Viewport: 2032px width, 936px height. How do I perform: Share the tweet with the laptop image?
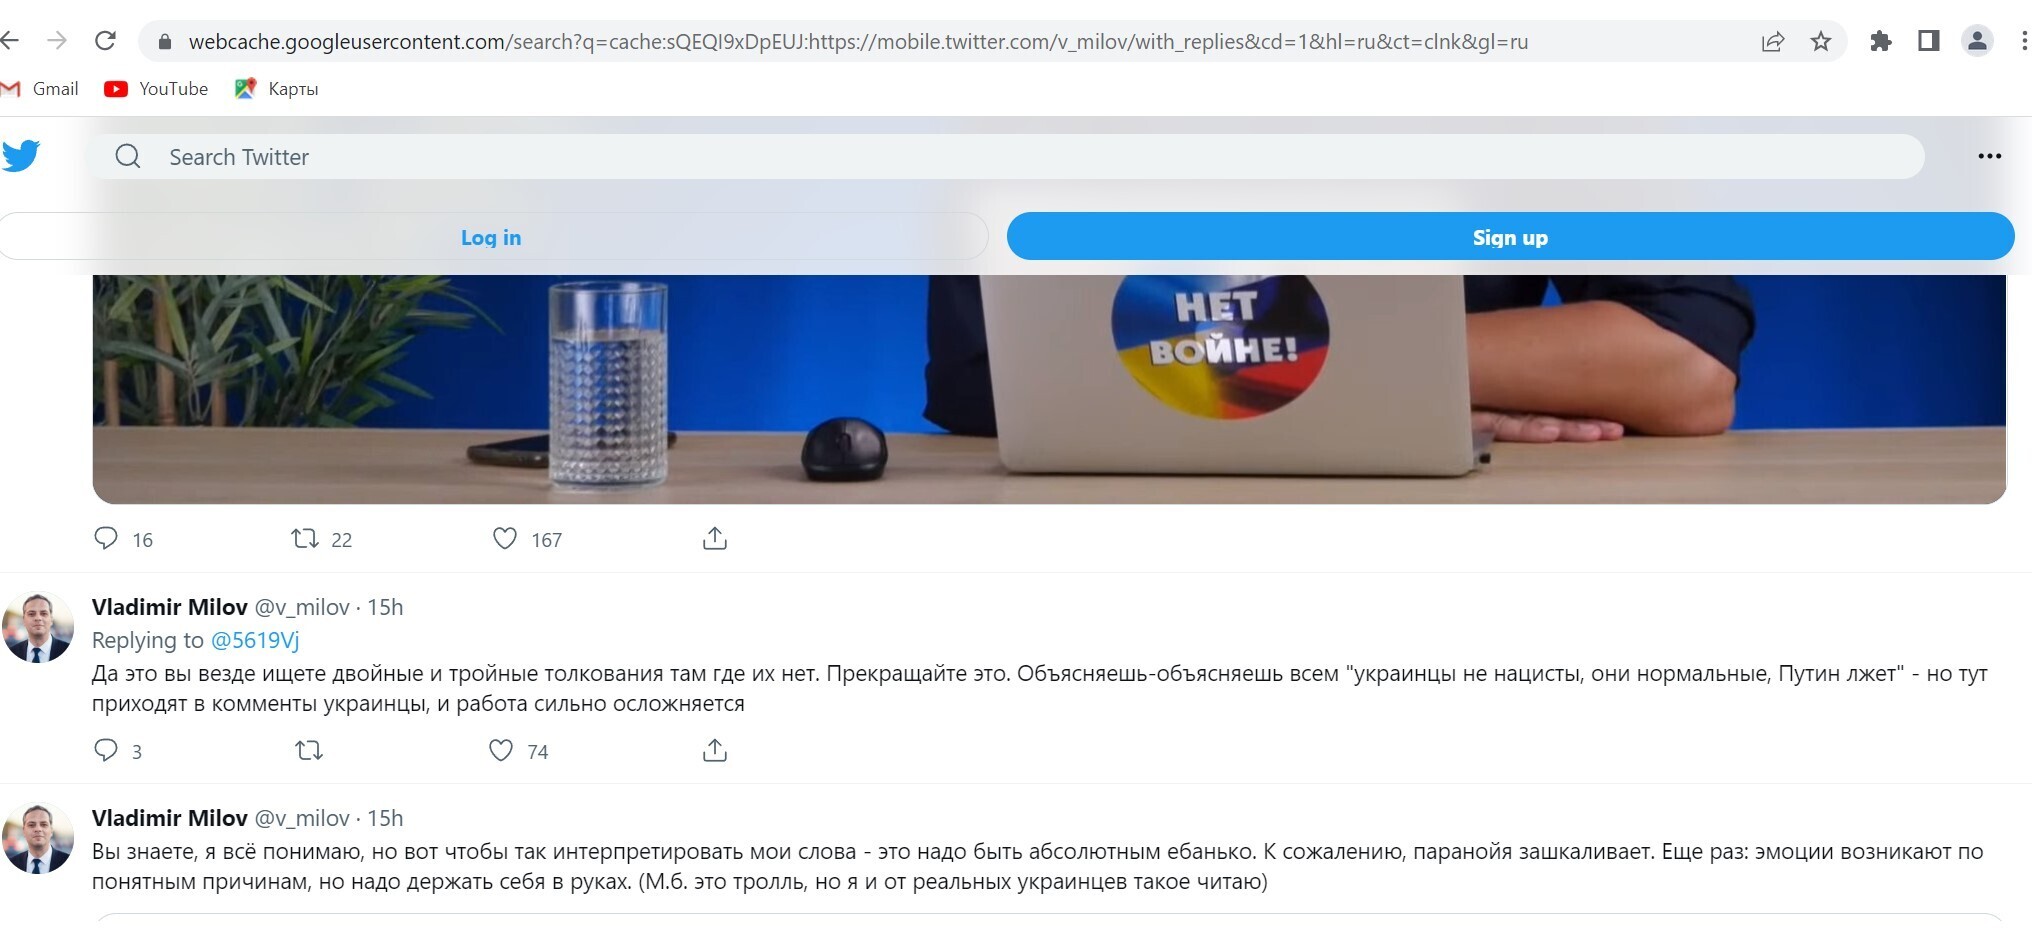tap(715, 539)
